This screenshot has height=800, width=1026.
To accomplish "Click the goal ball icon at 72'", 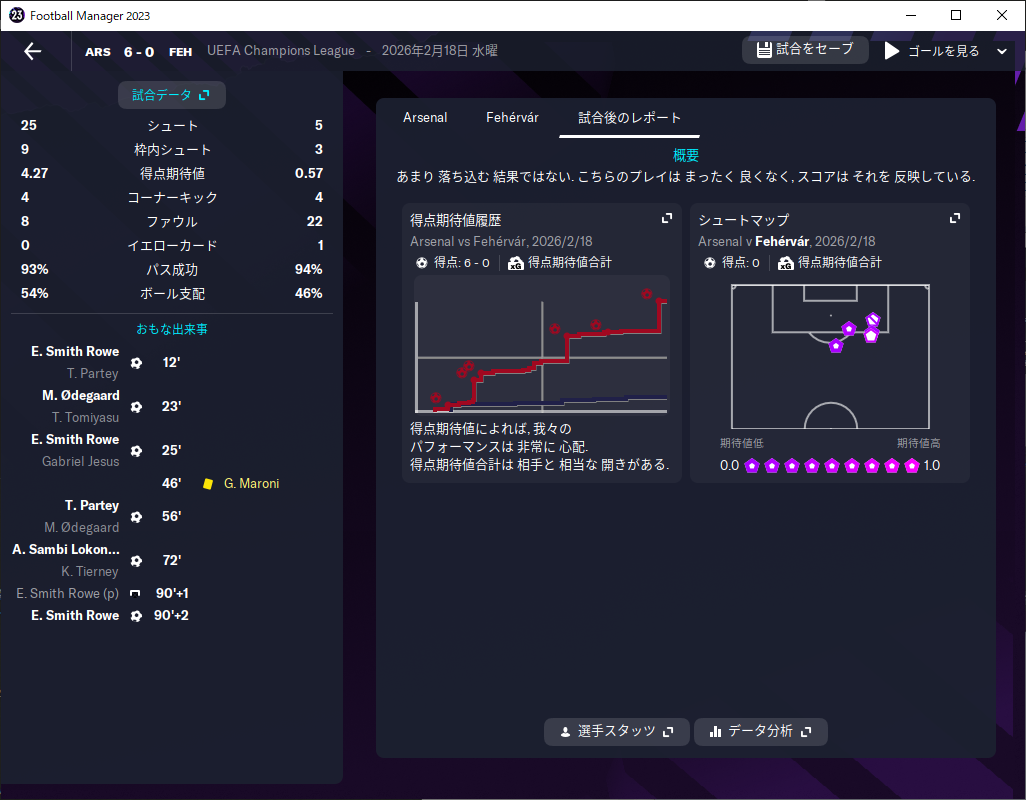I will [x=136, y=561].
